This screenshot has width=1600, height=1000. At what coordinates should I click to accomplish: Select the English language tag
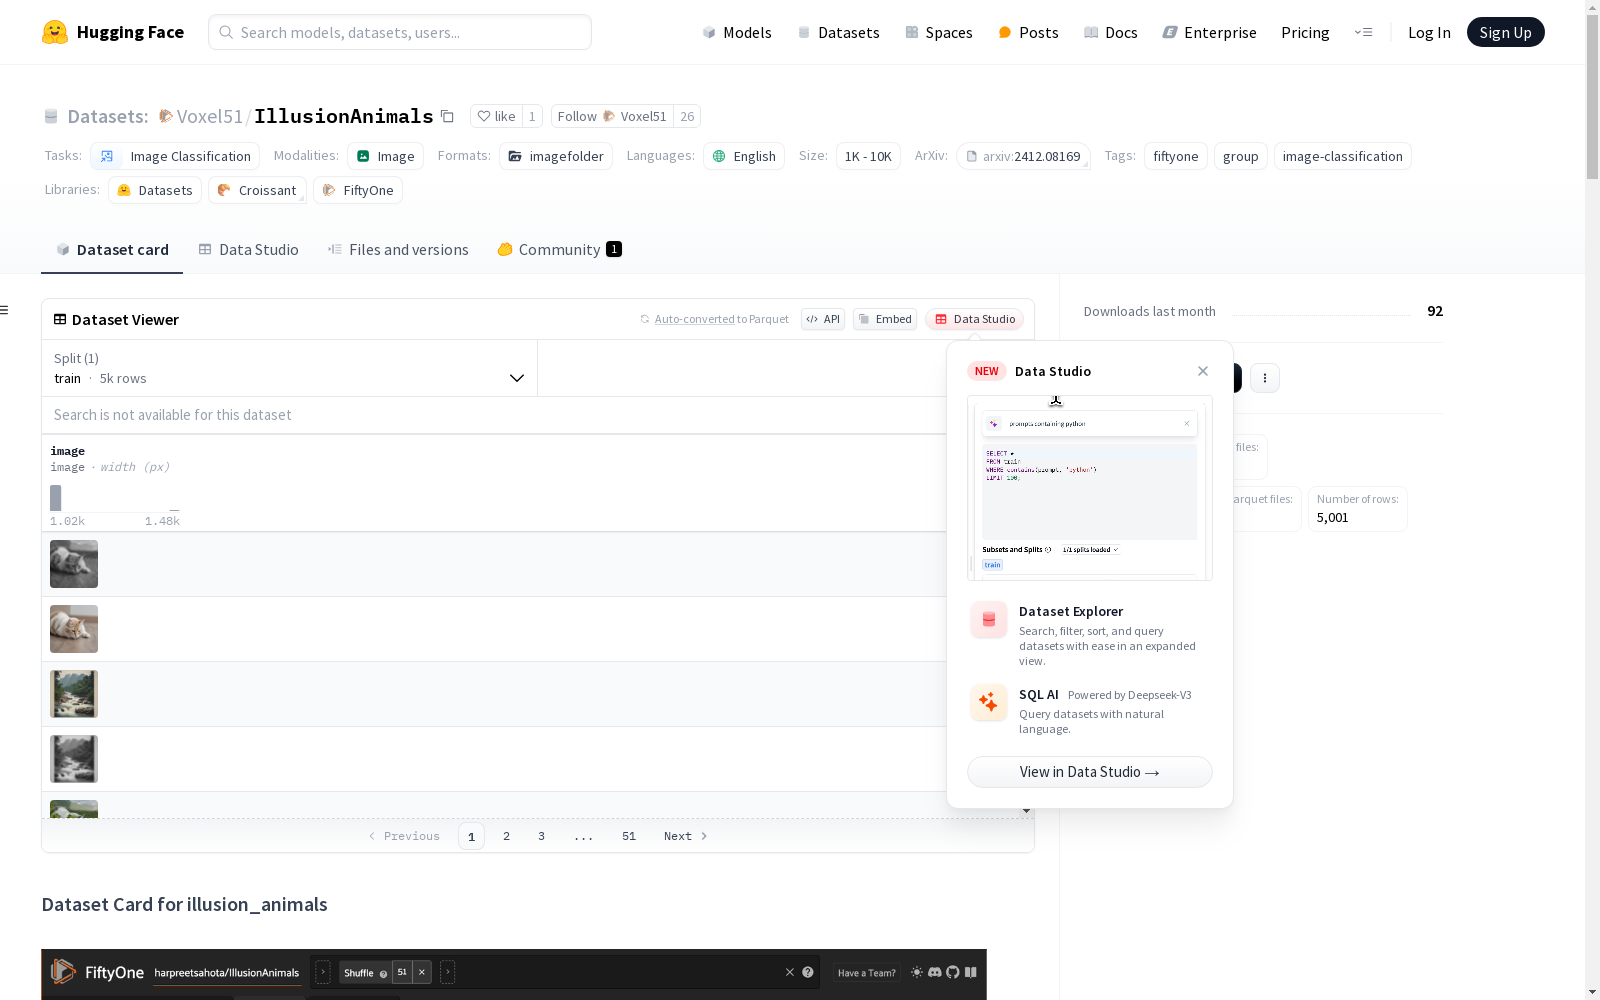744,156
